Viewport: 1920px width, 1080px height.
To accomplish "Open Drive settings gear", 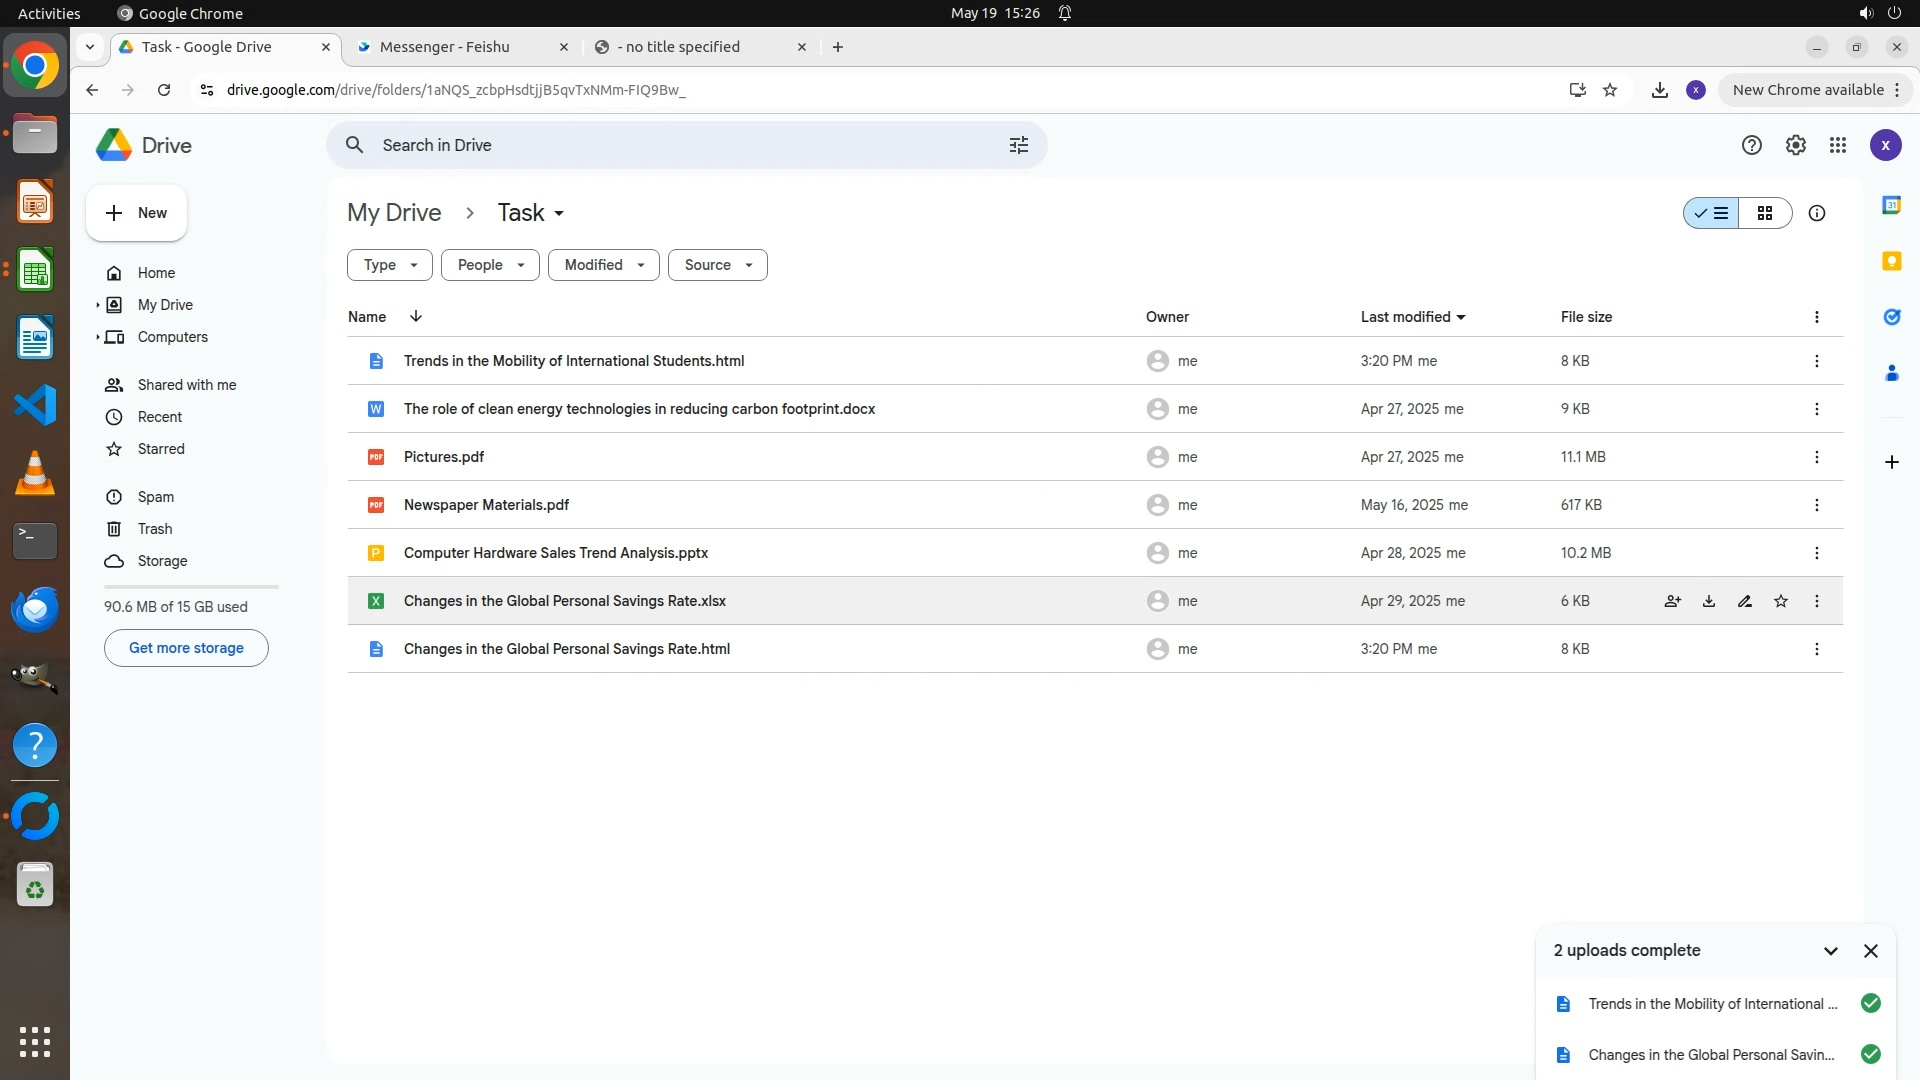I will click(1796, 146).
